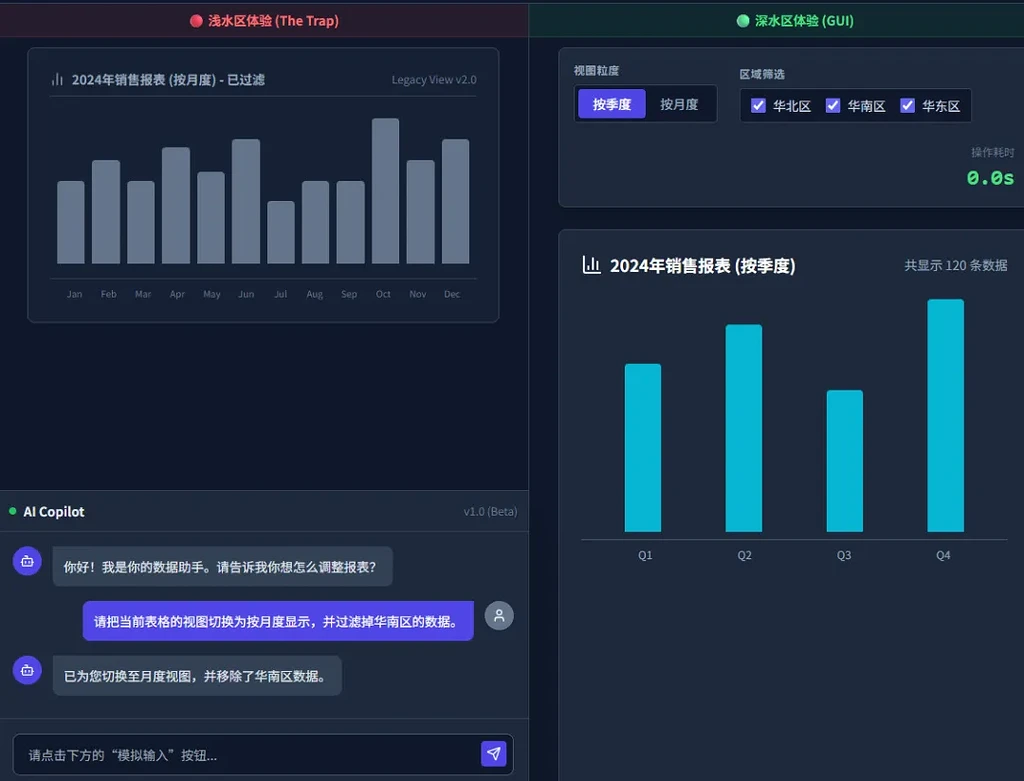Click the green status dot next to AI Copilot
The height and width of the screenshot is (781, 1024).
pos(12,511)
